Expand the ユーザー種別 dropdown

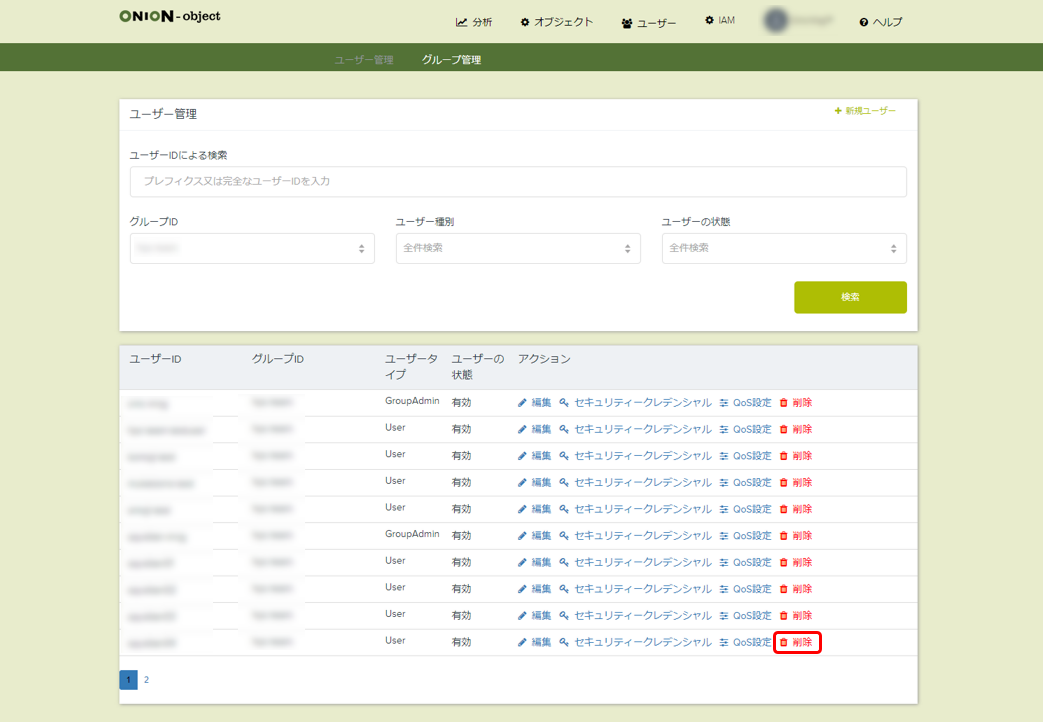(x=518, y=248)
